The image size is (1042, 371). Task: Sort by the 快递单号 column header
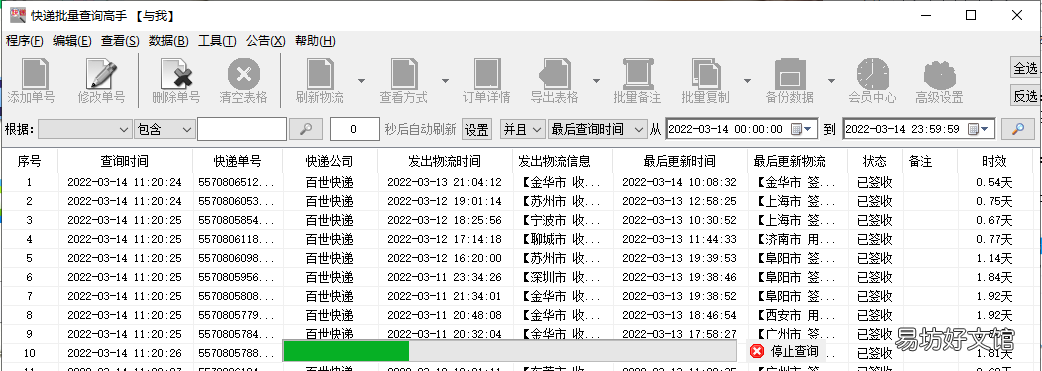click(x=237, y=161)
